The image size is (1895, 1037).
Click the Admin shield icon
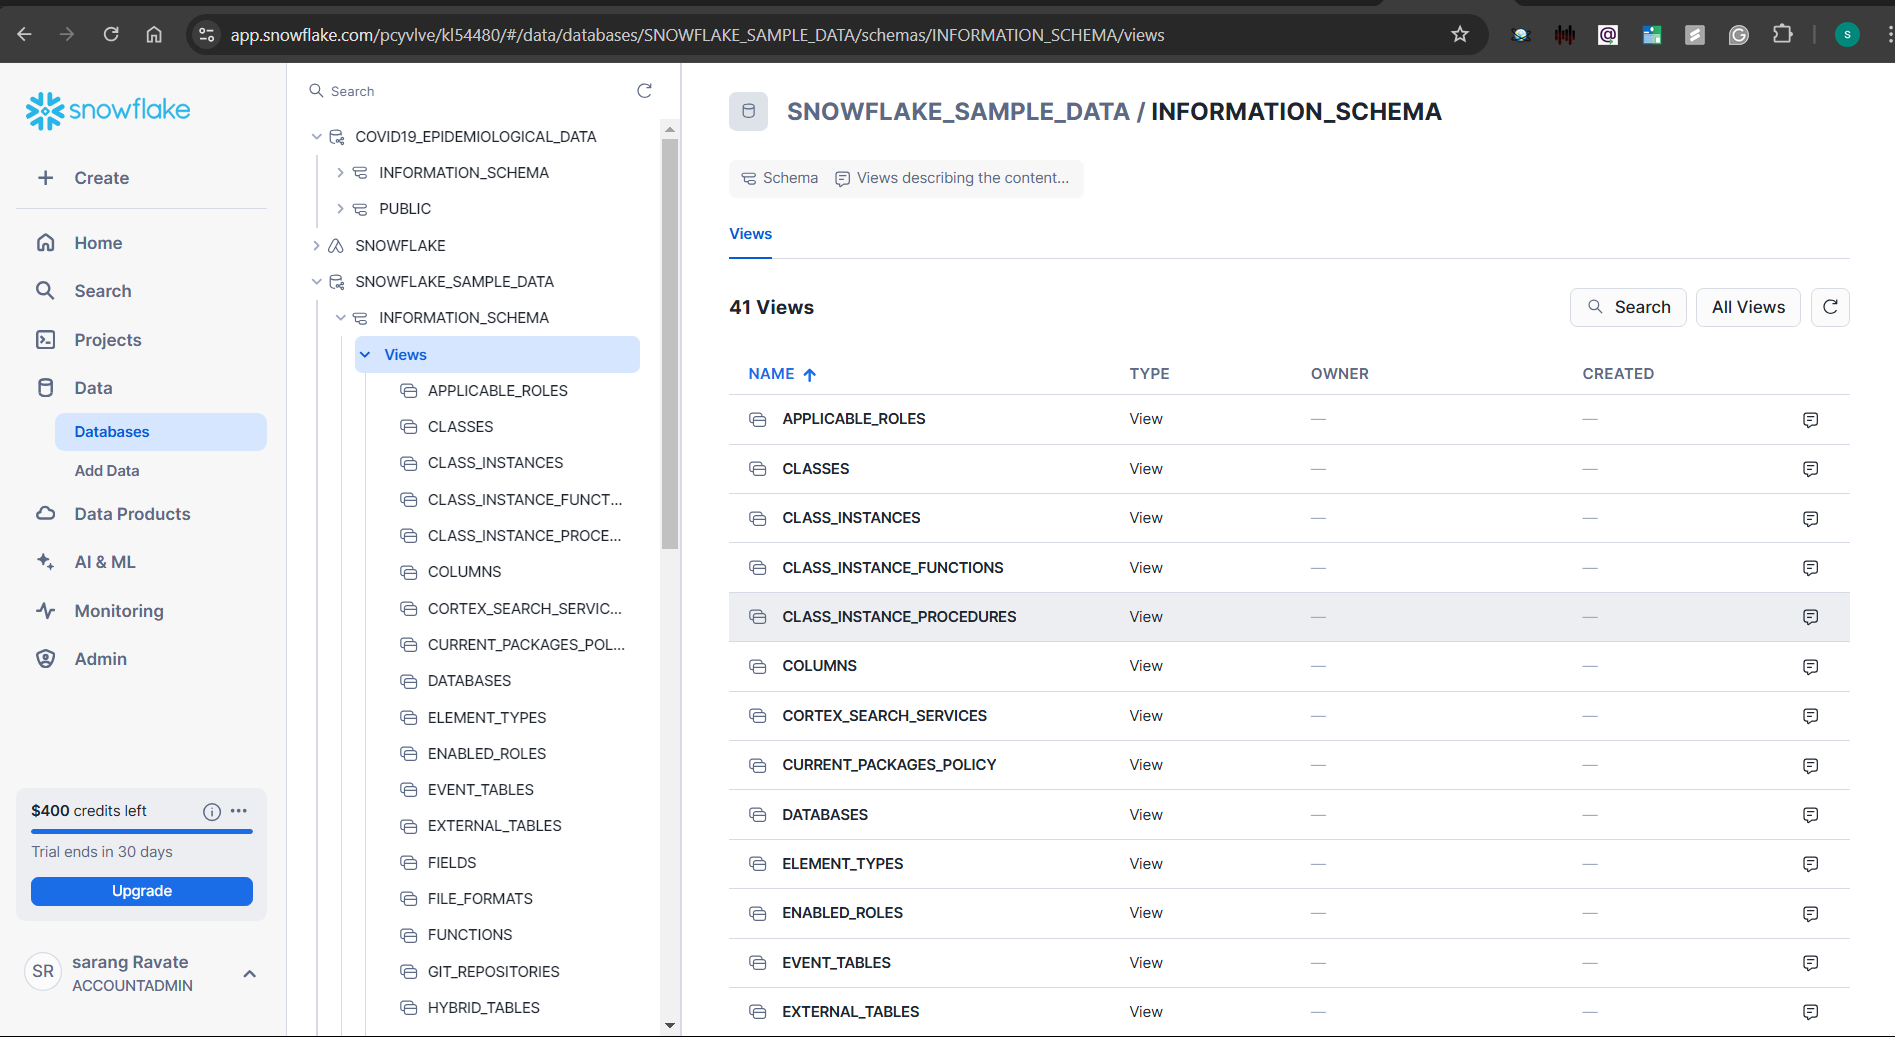(45, 659)
